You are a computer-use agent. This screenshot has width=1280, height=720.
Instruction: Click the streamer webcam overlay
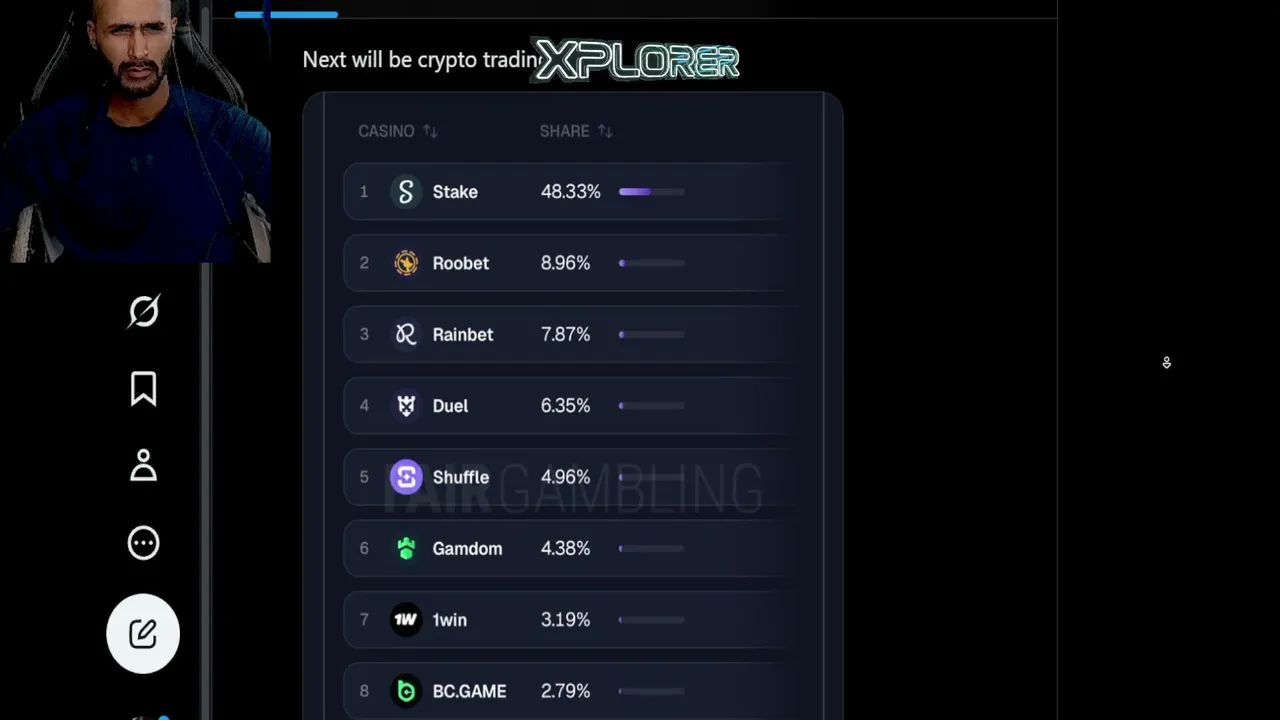click(x=135, y=131)
